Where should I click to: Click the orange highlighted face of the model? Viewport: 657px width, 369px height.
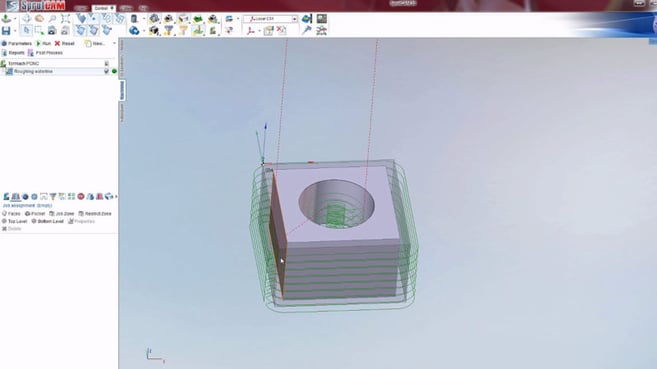(x=277, y=235)
